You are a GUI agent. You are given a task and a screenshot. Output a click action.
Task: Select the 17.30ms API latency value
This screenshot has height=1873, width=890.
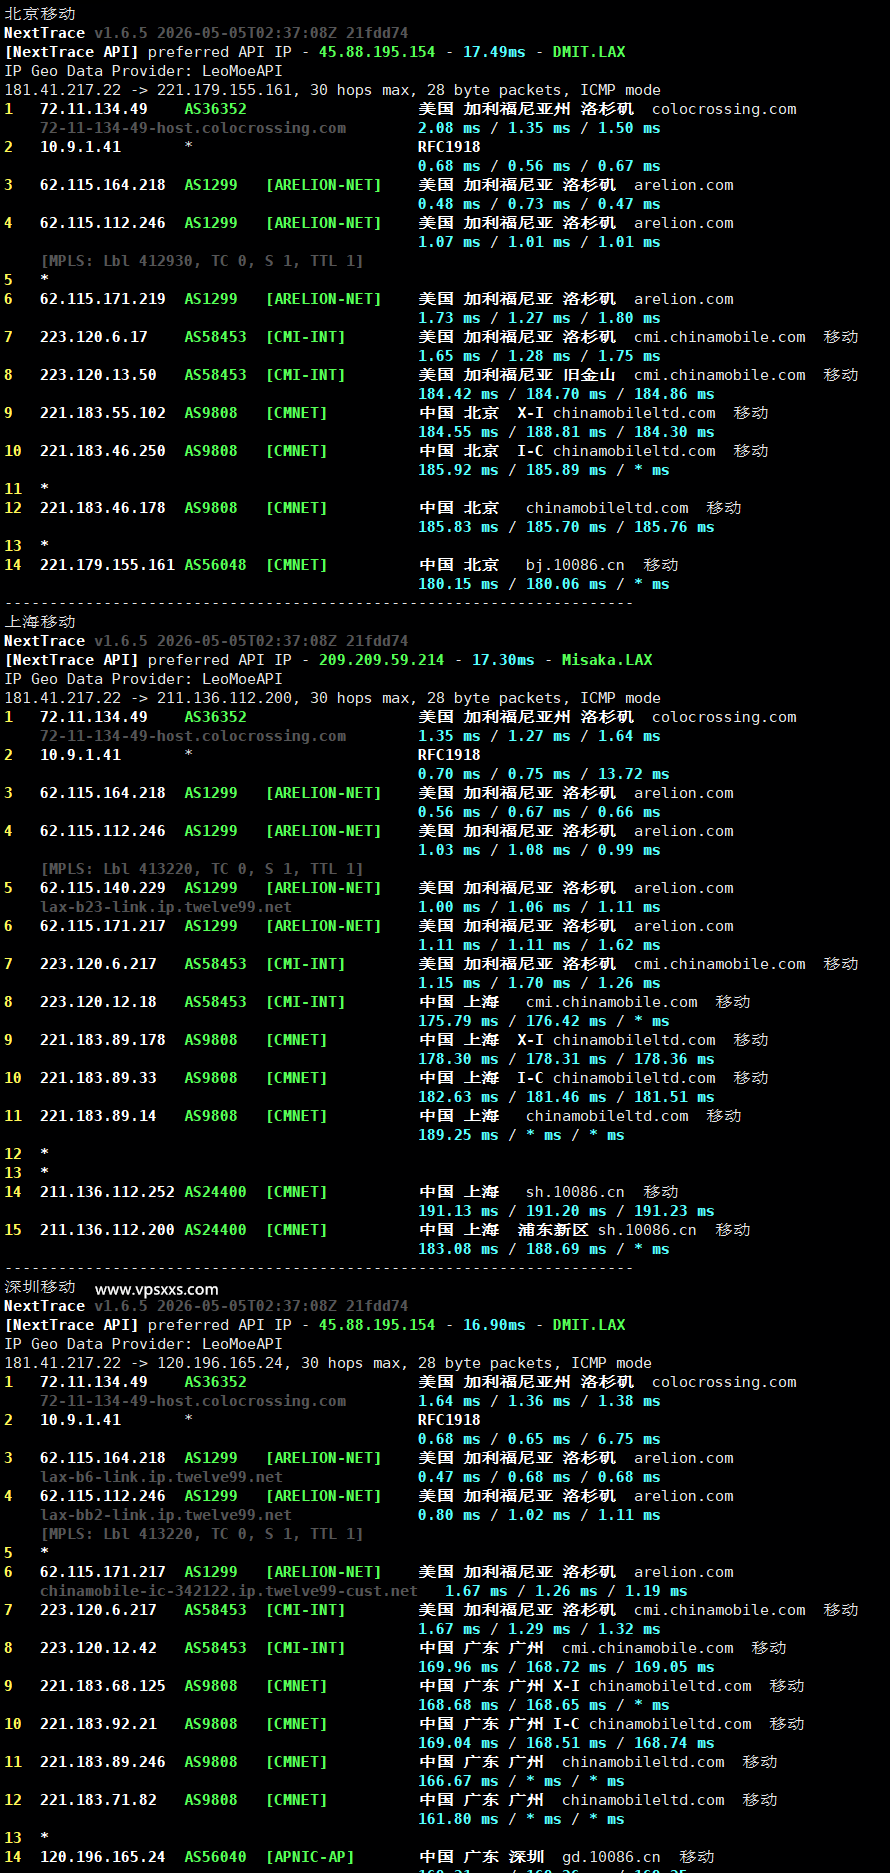tap(503, 660)
